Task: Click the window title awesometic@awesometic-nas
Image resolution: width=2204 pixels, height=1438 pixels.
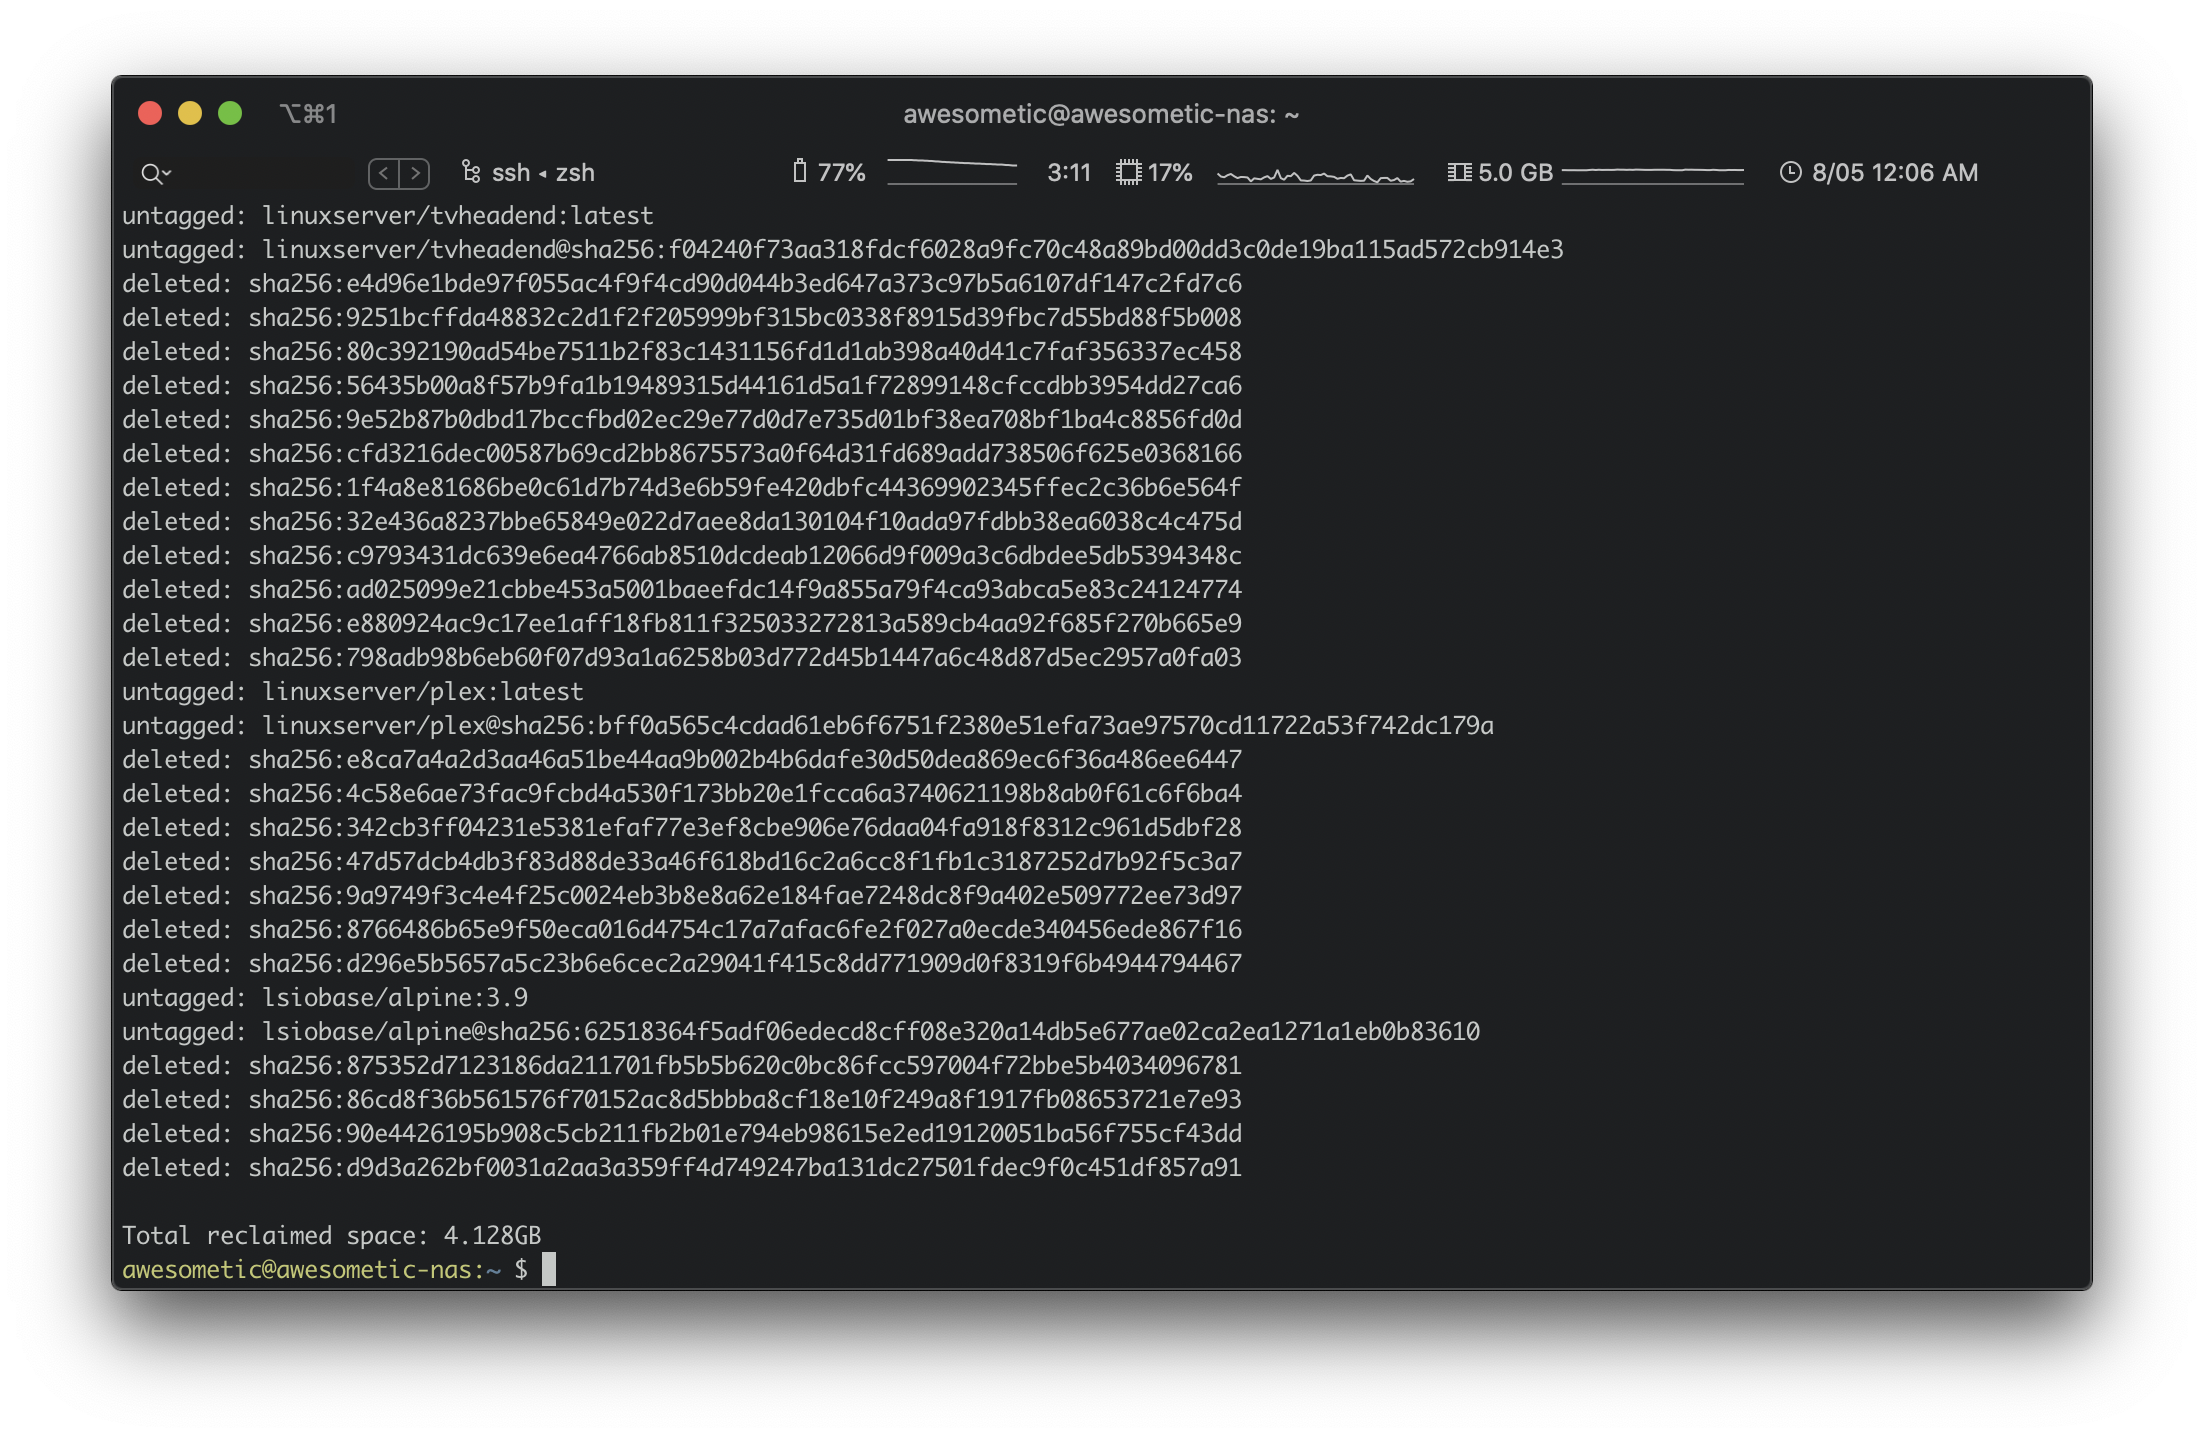Action: coord(1100,114)
